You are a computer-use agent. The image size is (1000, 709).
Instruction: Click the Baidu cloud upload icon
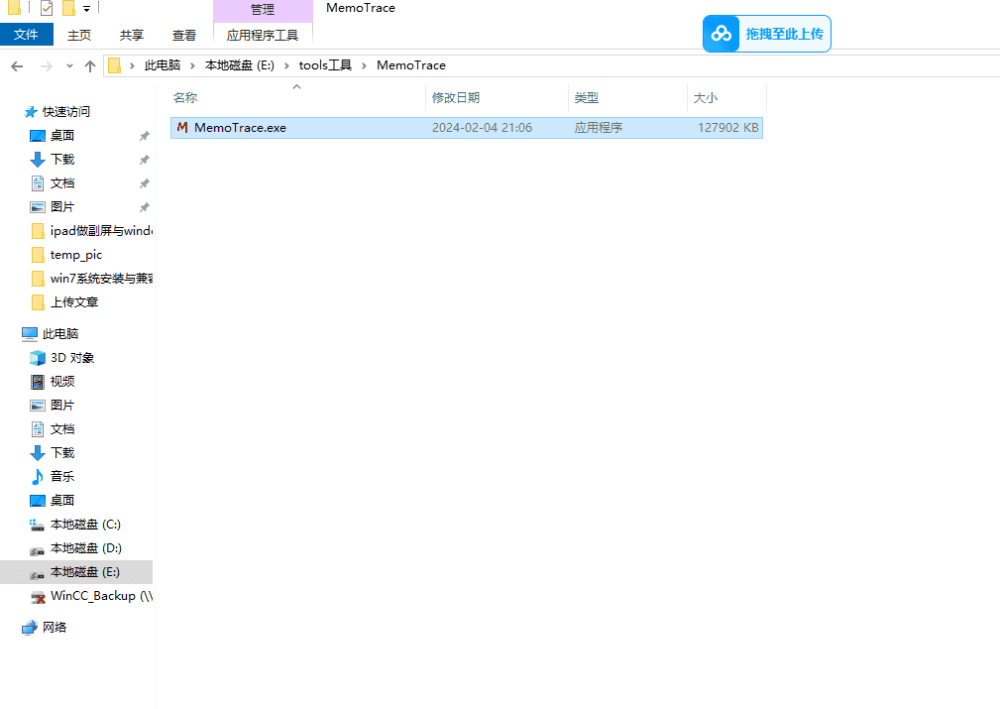point(721,34)
